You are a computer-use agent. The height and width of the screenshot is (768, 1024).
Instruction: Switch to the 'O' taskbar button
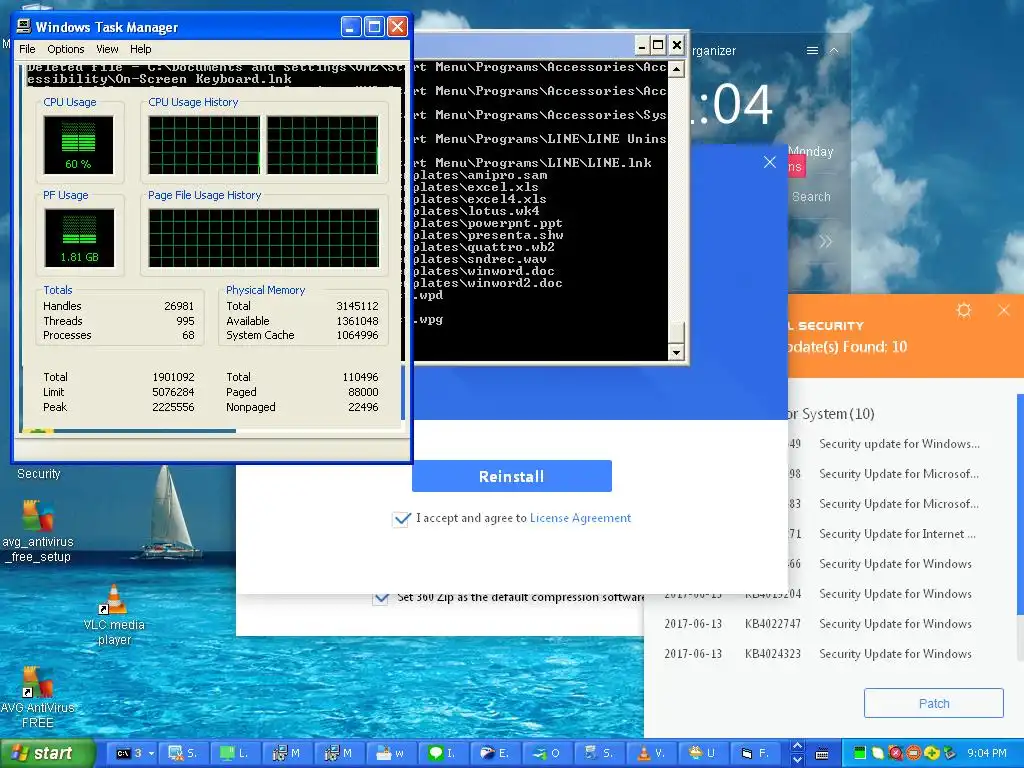coord(547,754)
